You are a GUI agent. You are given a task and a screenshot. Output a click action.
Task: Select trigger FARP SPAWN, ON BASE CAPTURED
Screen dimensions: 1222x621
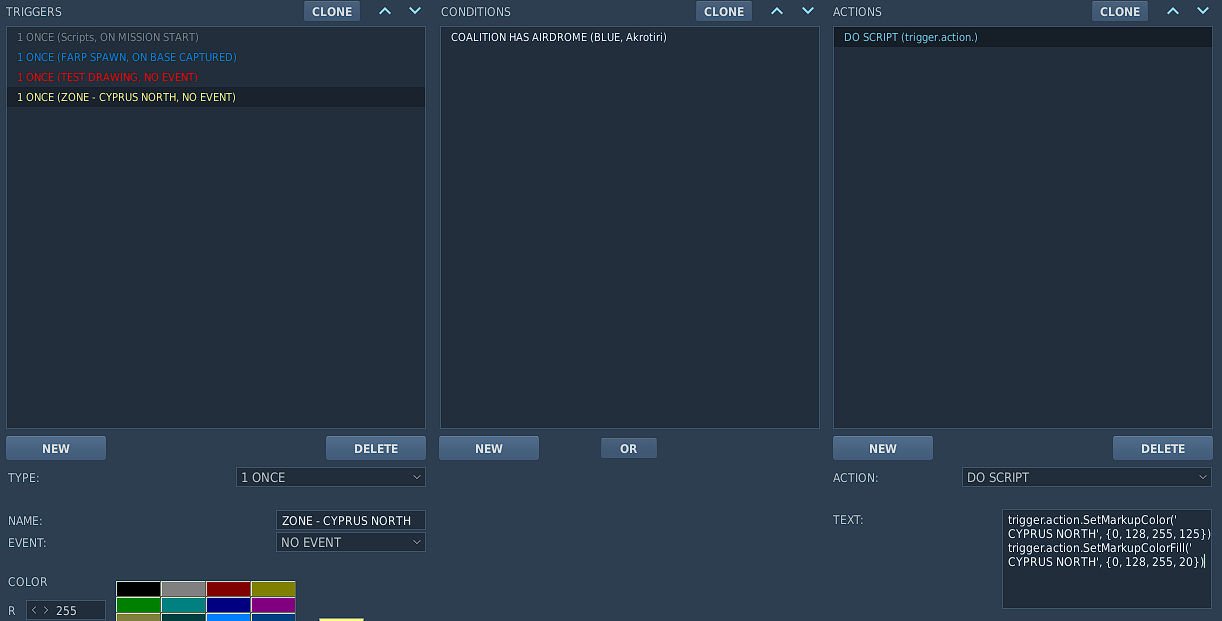pos(216,57)
